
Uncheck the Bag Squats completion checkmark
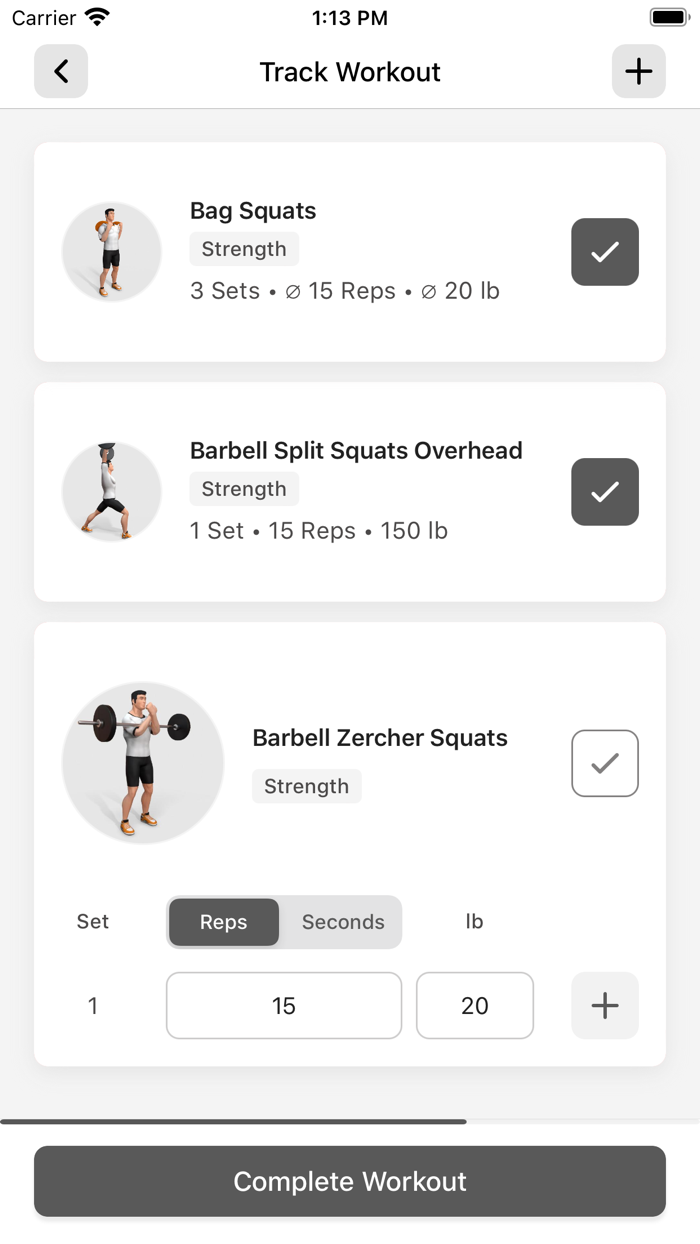coord(604,252)
